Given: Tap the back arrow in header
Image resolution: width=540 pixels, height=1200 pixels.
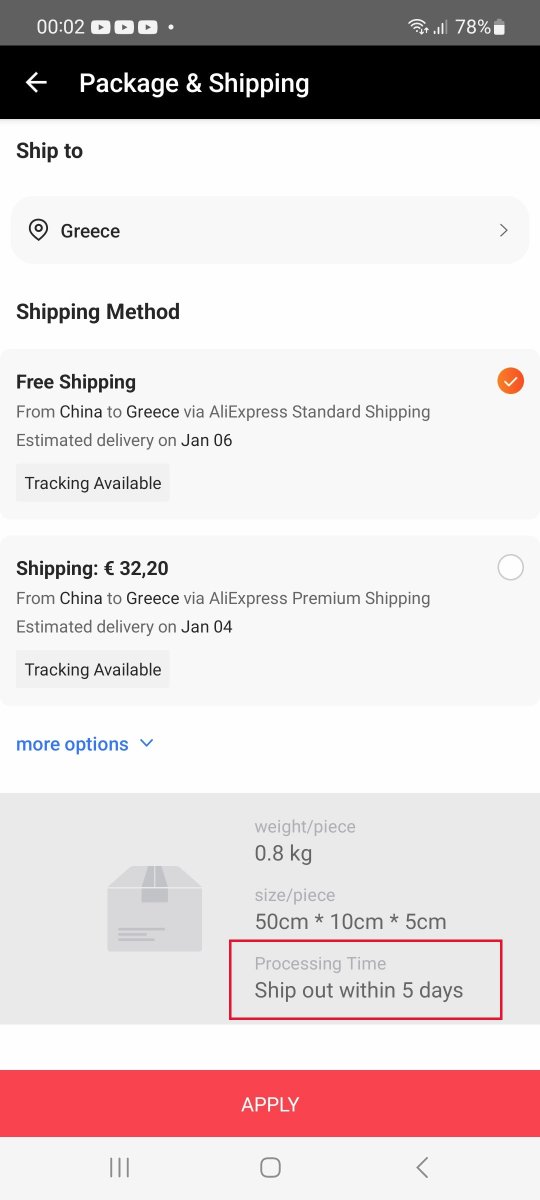Looking at the screenshot, I should [36, 83].
